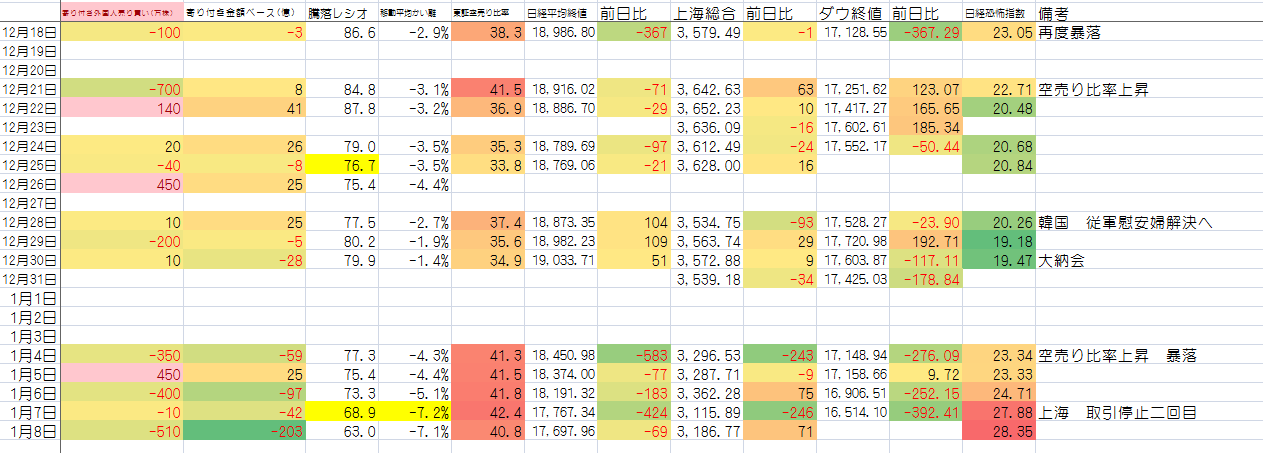Image resolution: width=1263 pixels, height=453 pixels.
Task: Select the ダウ終値 header cell
Action: (x=850, y=14)
